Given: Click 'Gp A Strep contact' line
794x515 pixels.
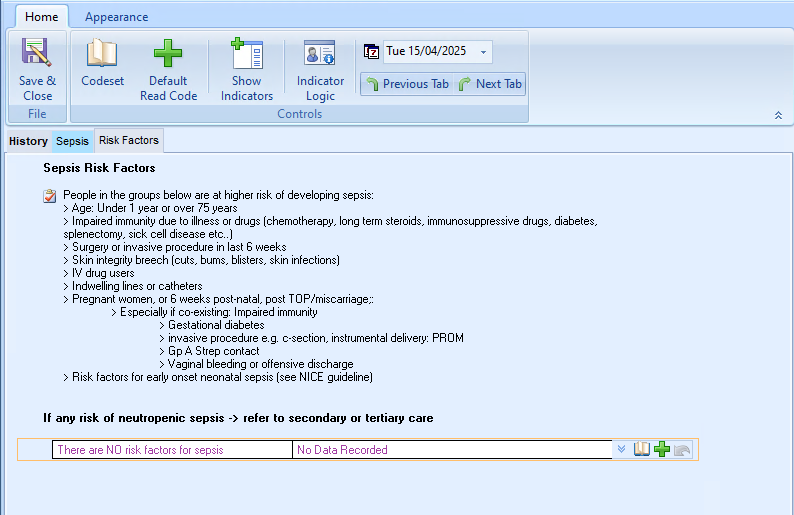Looking at the screenshot, I should click(x=209, y=351).
